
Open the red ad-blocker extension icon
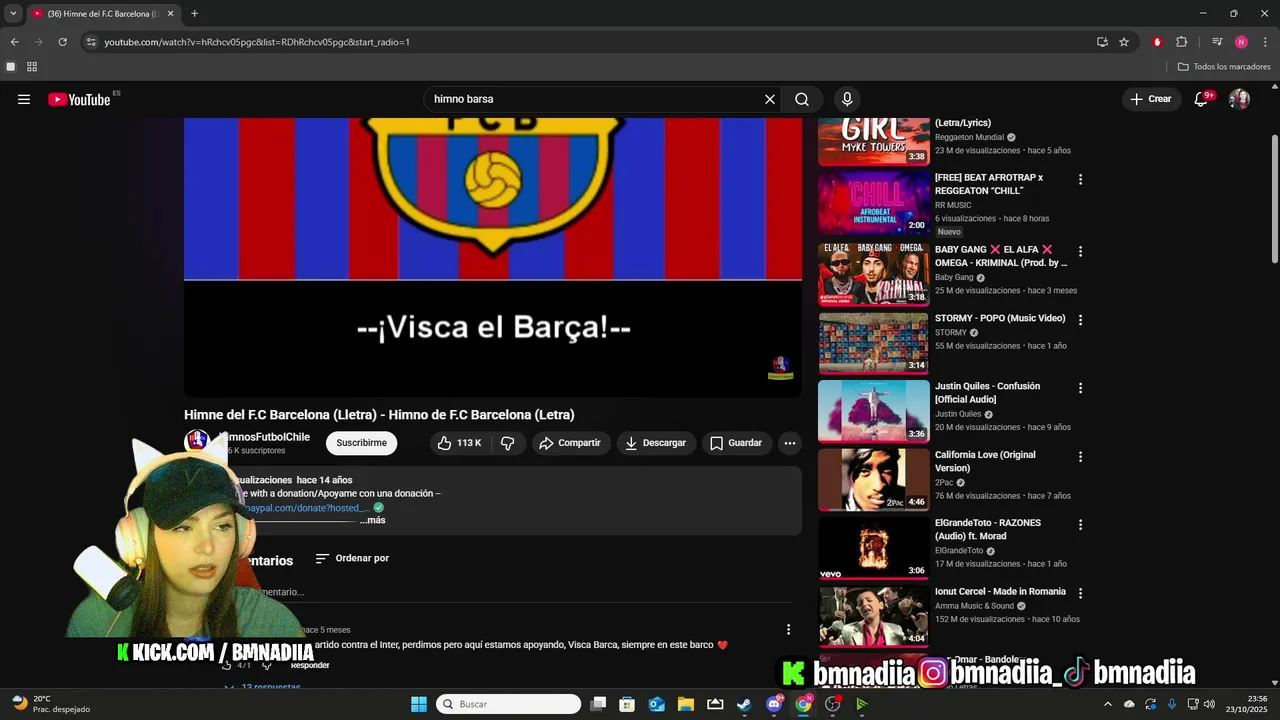pos(1157,42)
